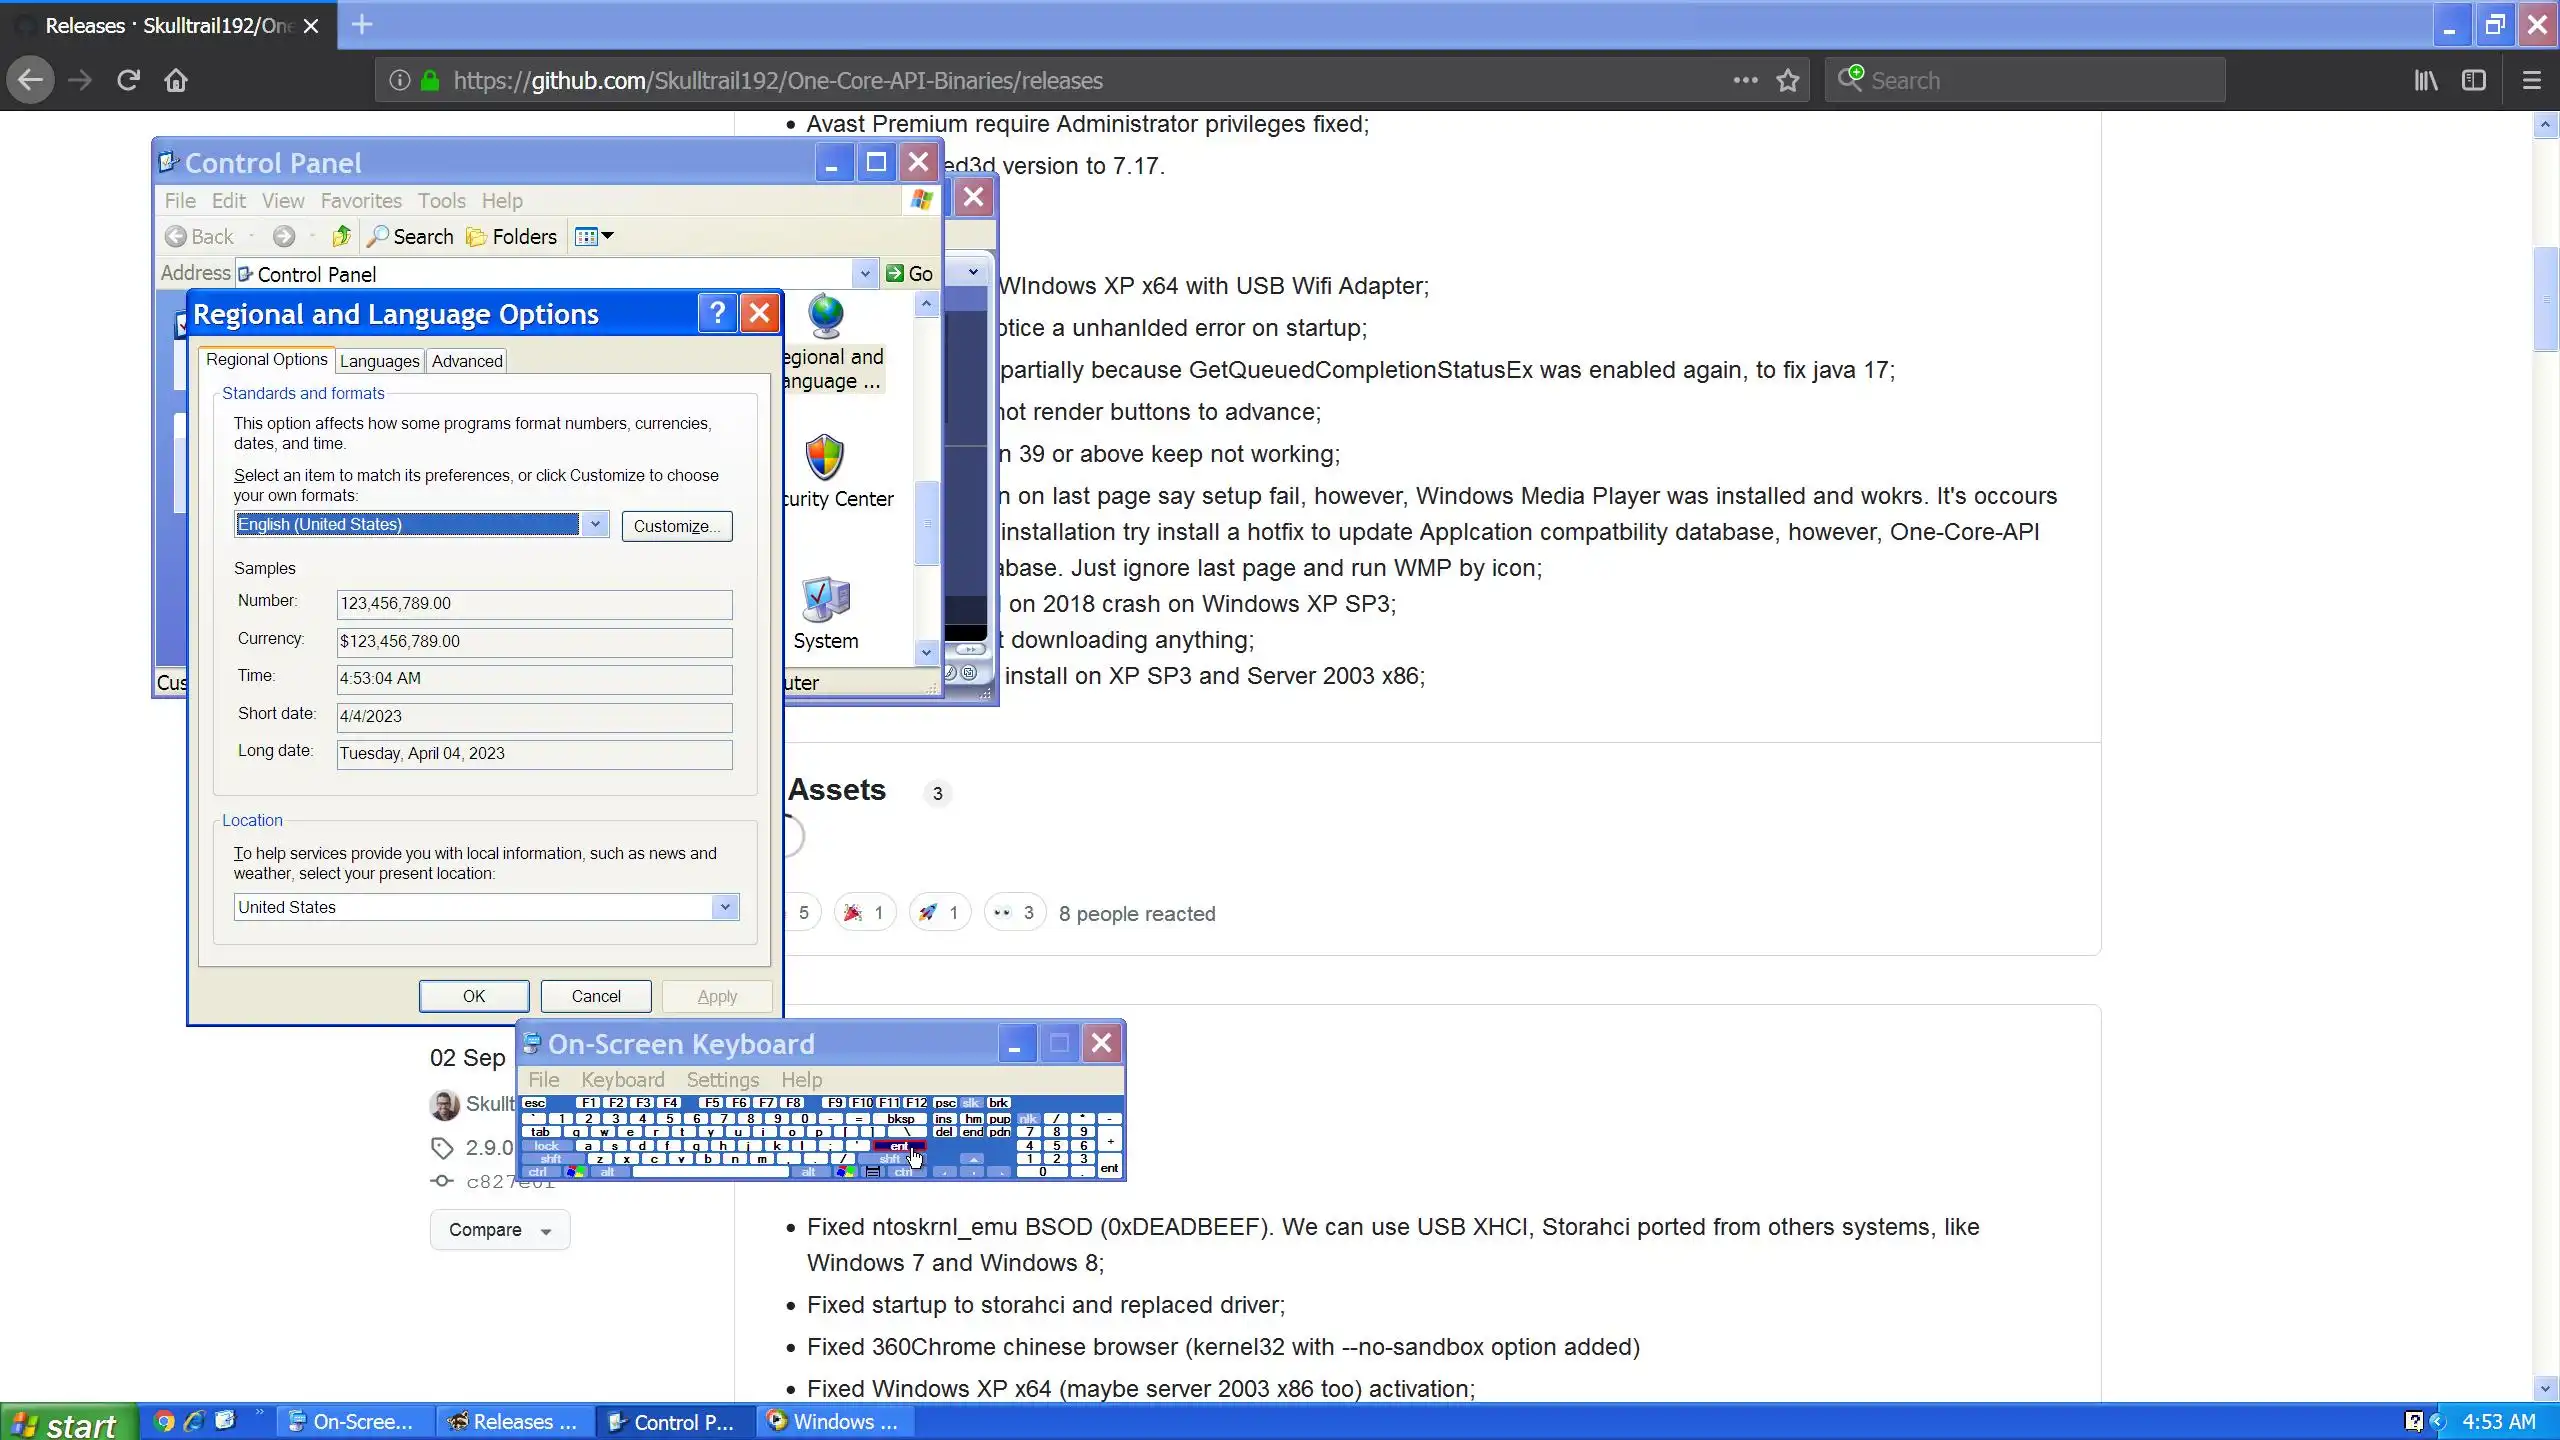The image size is (2560, 1440).
Task: Click the Firefox home icon
Action: (176, 80)
